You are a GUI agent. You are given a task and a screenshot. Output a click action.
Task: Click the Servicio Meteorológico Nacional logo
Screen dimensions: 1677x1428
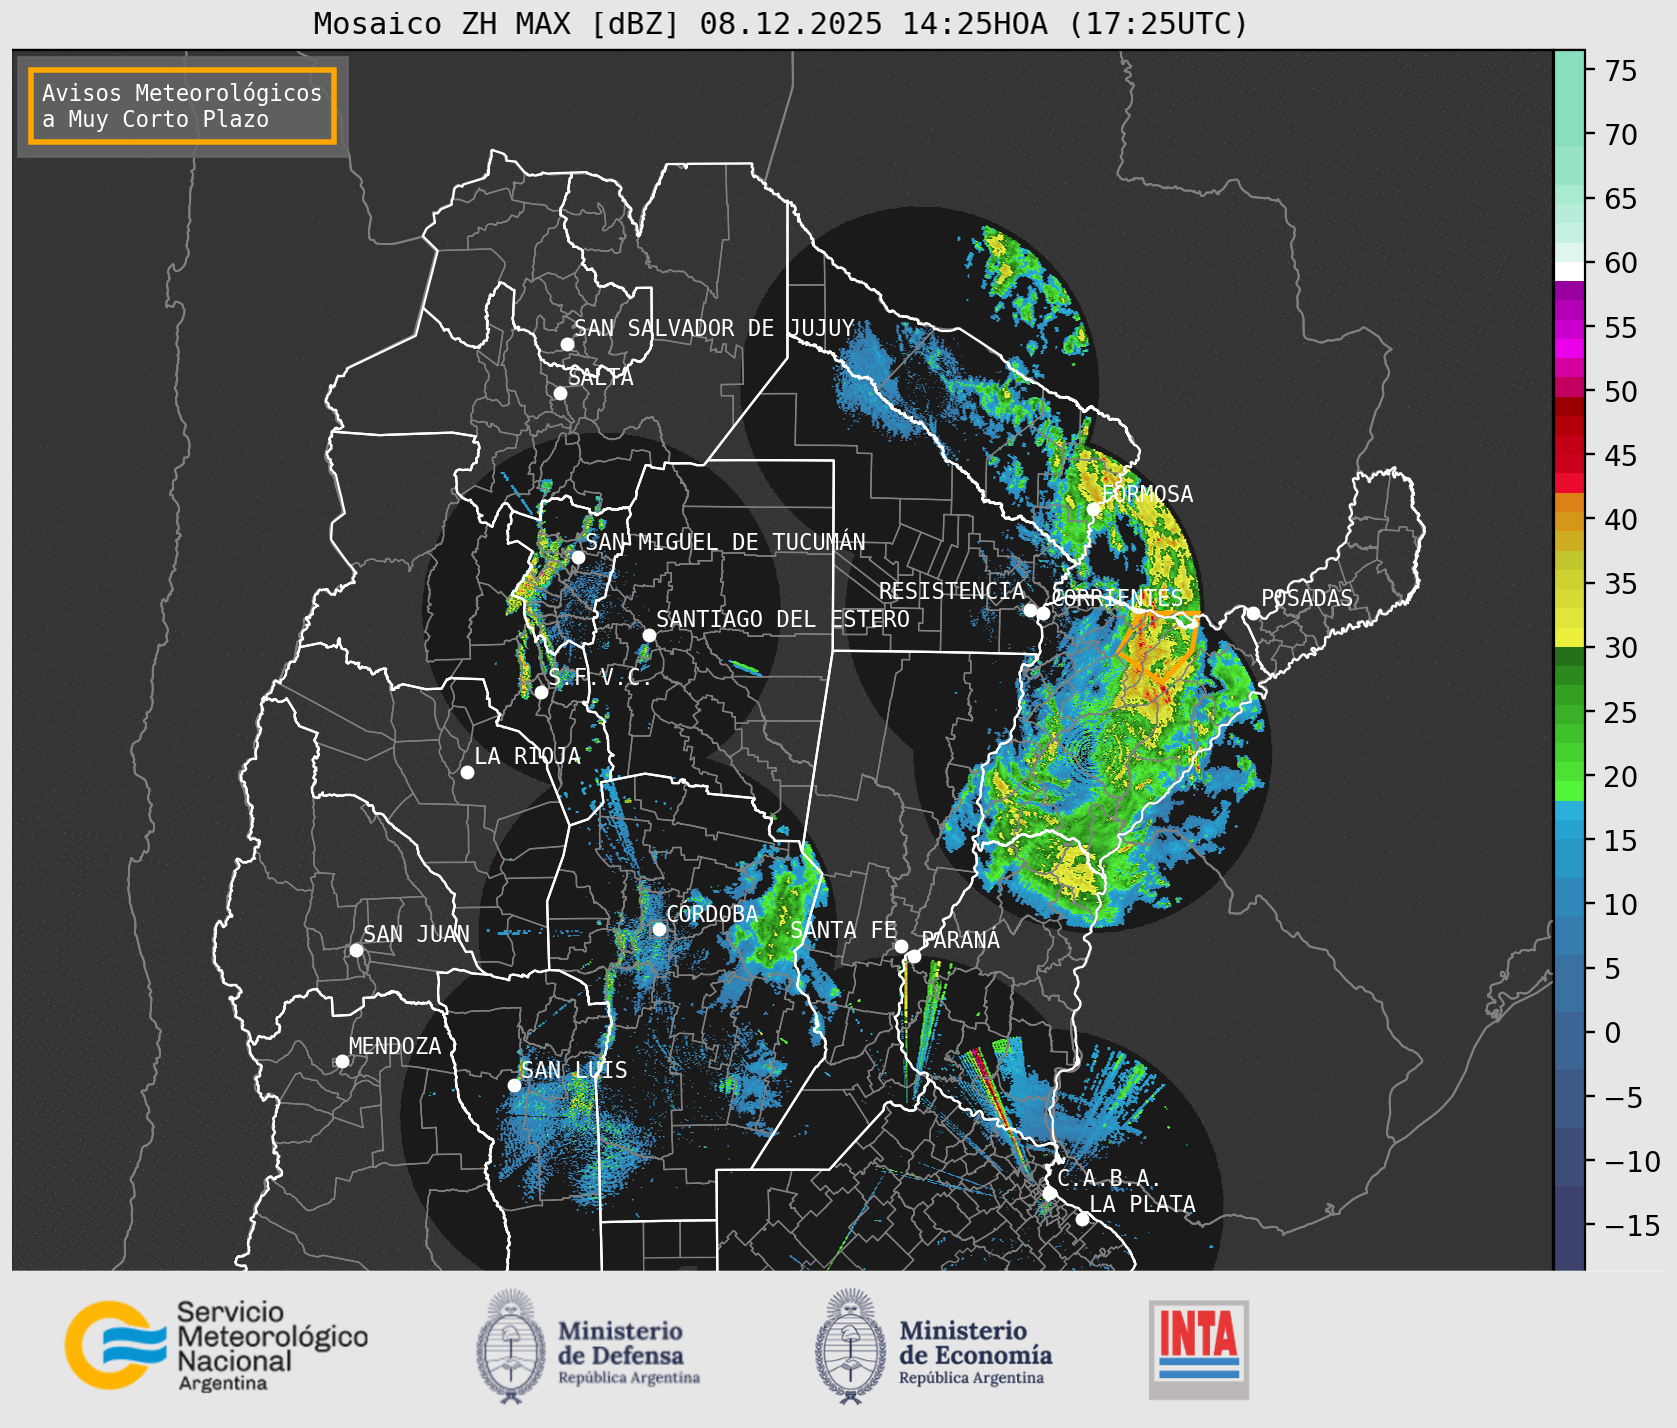click(x=216, y=1345)
